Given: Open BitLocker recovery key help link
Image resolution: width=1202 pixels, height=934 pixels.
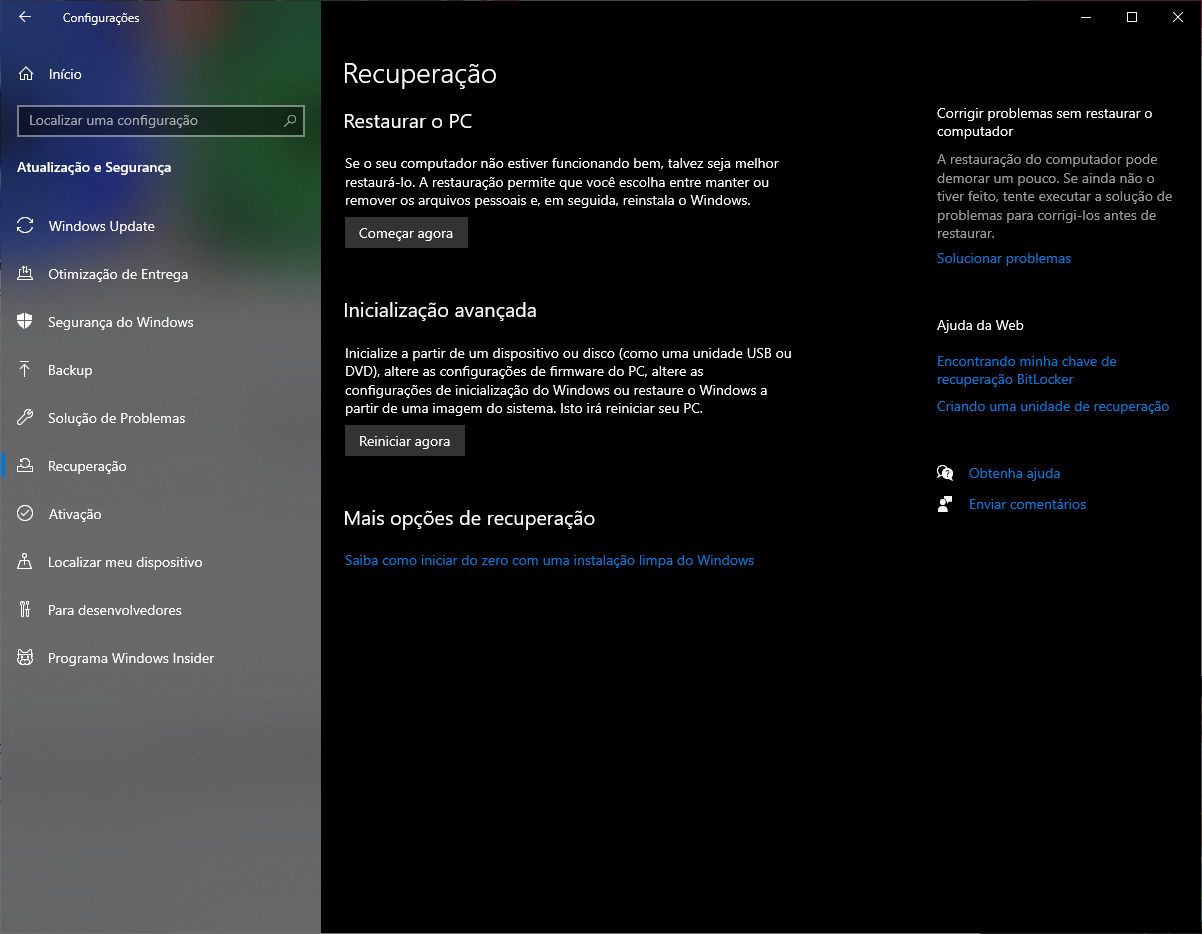Looking at the screenshot, I should pyautogui.click(x=1027, y=370).
